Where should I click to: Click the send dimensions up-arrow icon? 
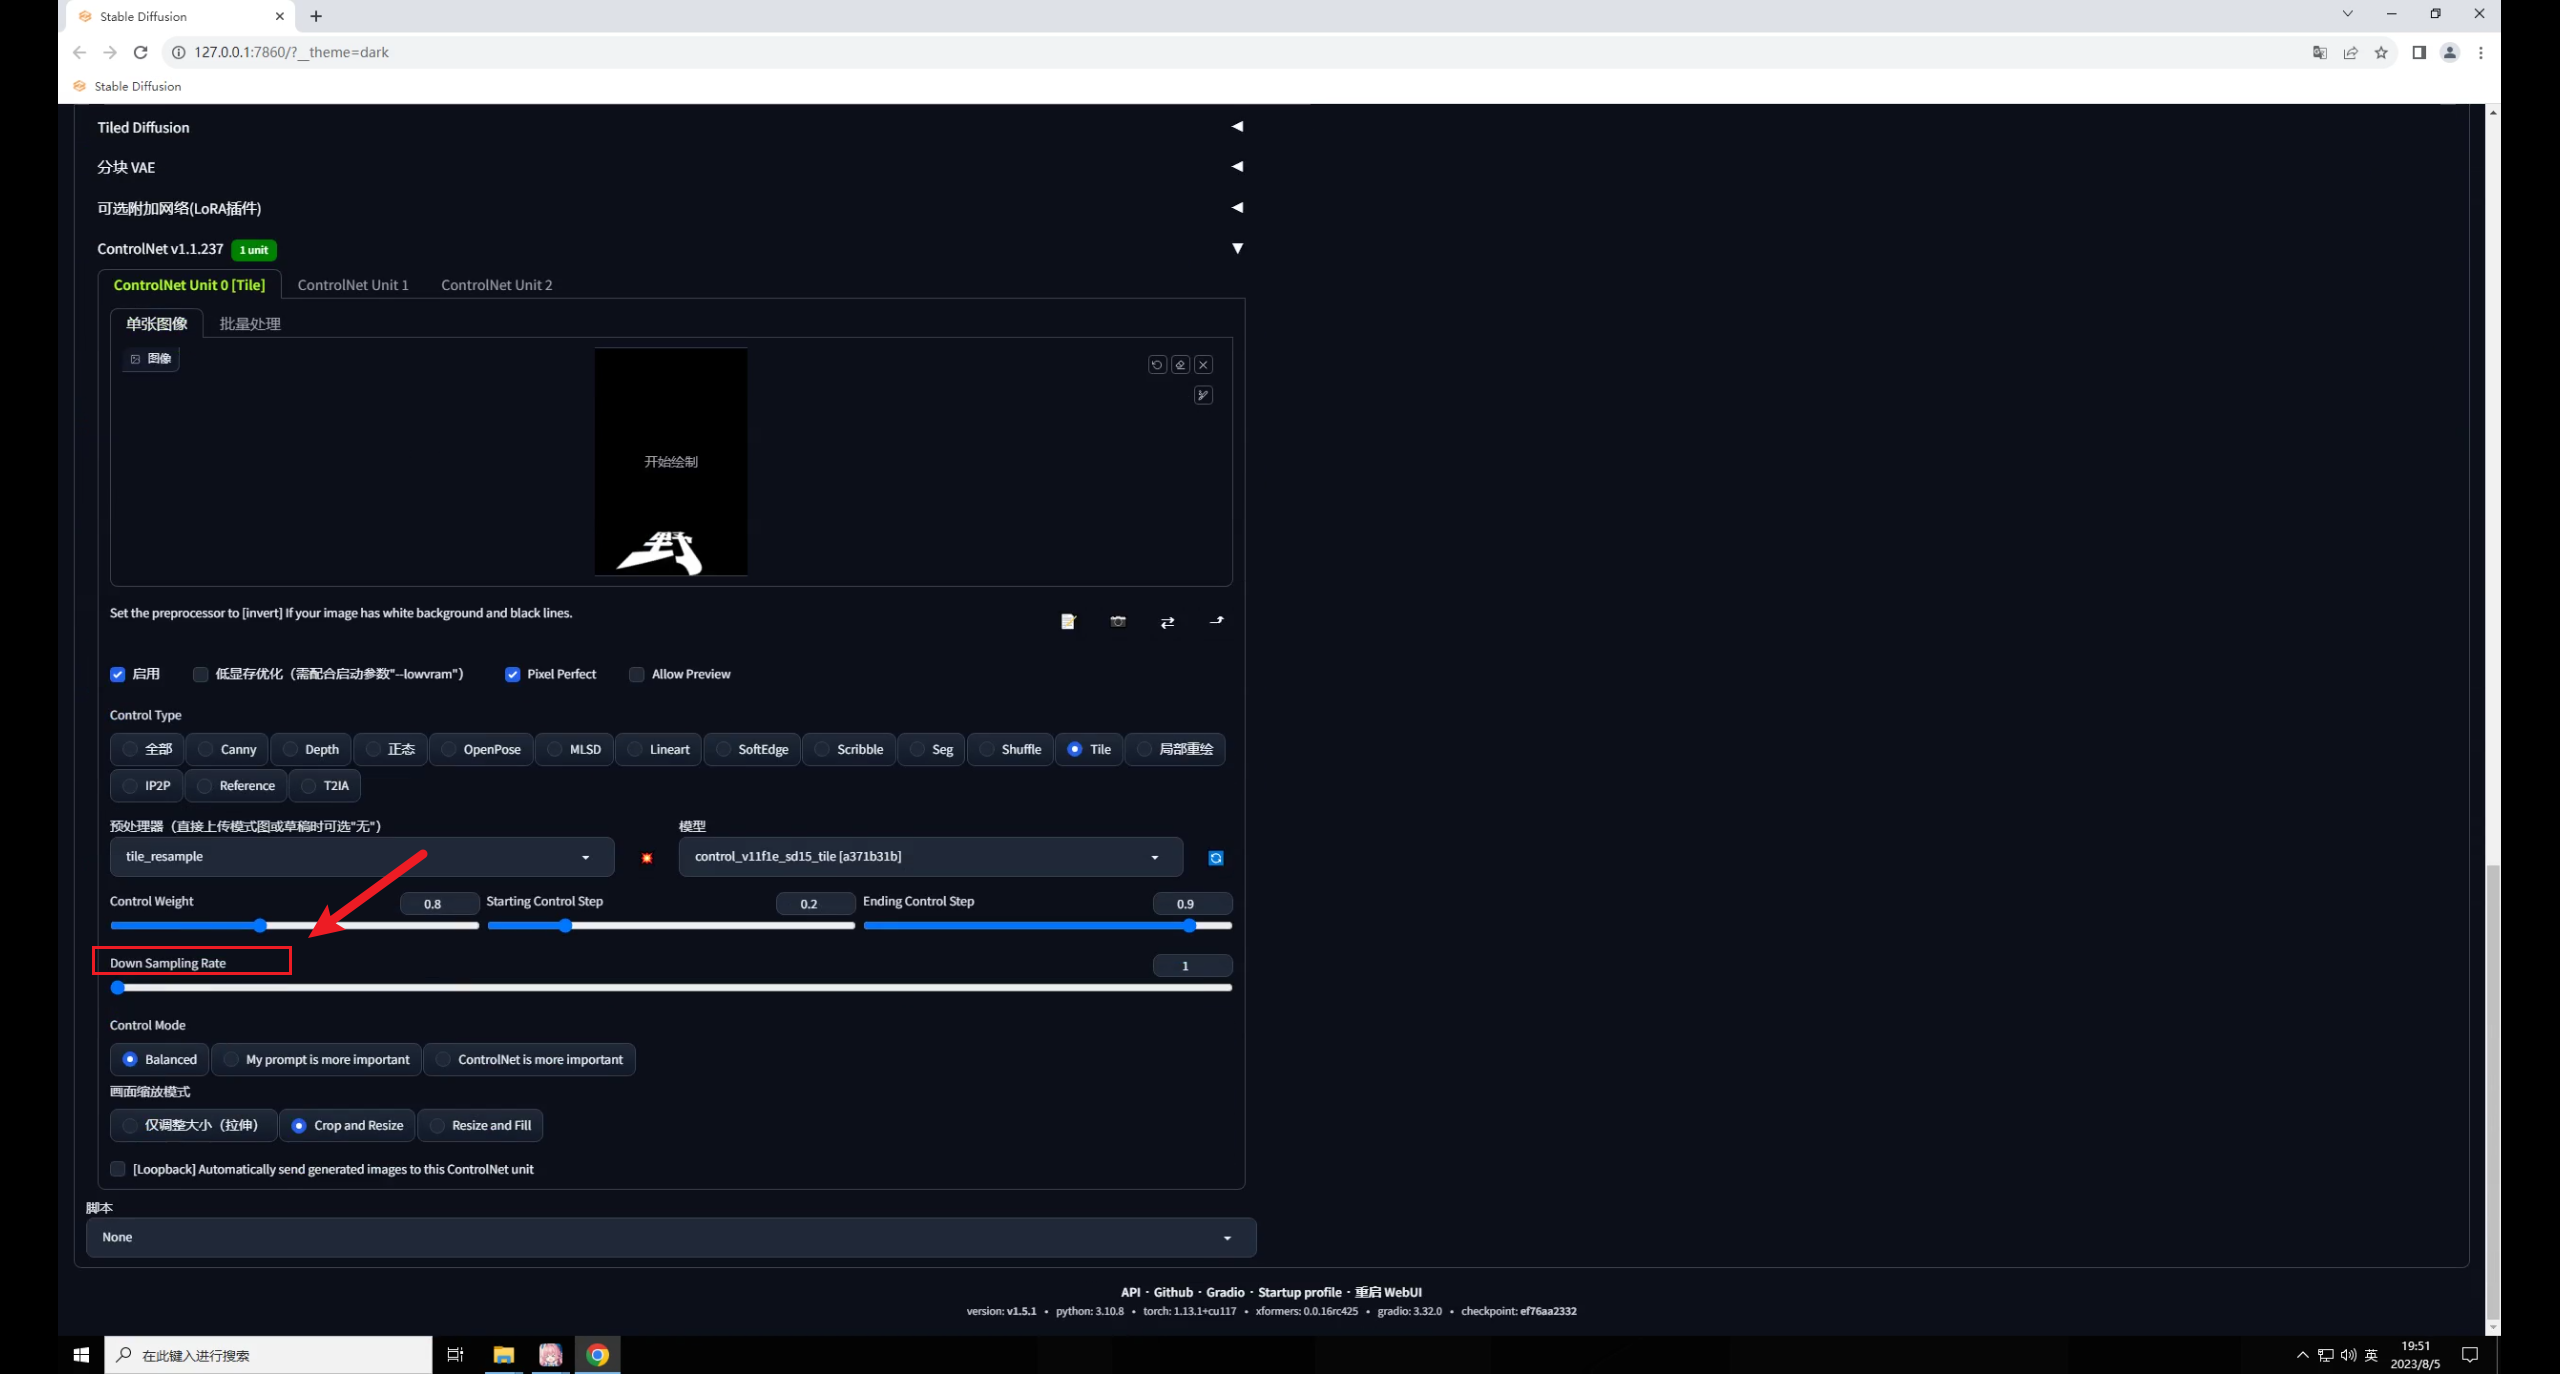pyautogui.click(x=1216, y=622)
